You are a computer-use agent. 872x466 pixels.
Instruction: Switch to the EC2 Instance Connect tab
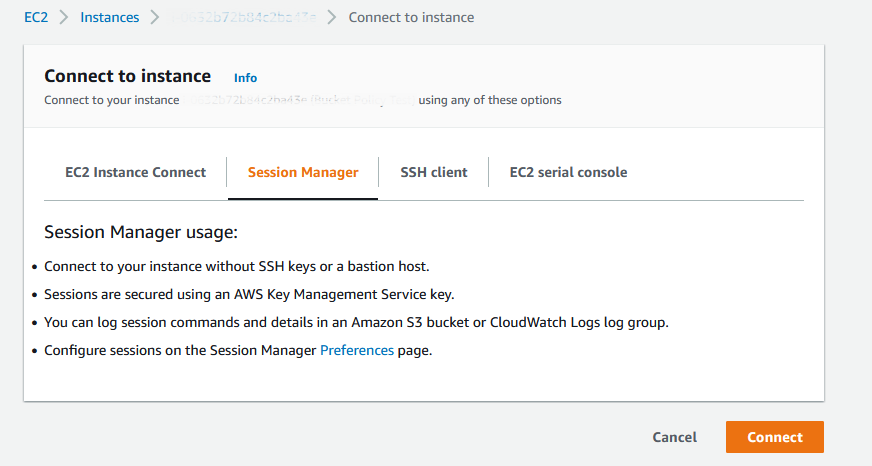(136, 172)
